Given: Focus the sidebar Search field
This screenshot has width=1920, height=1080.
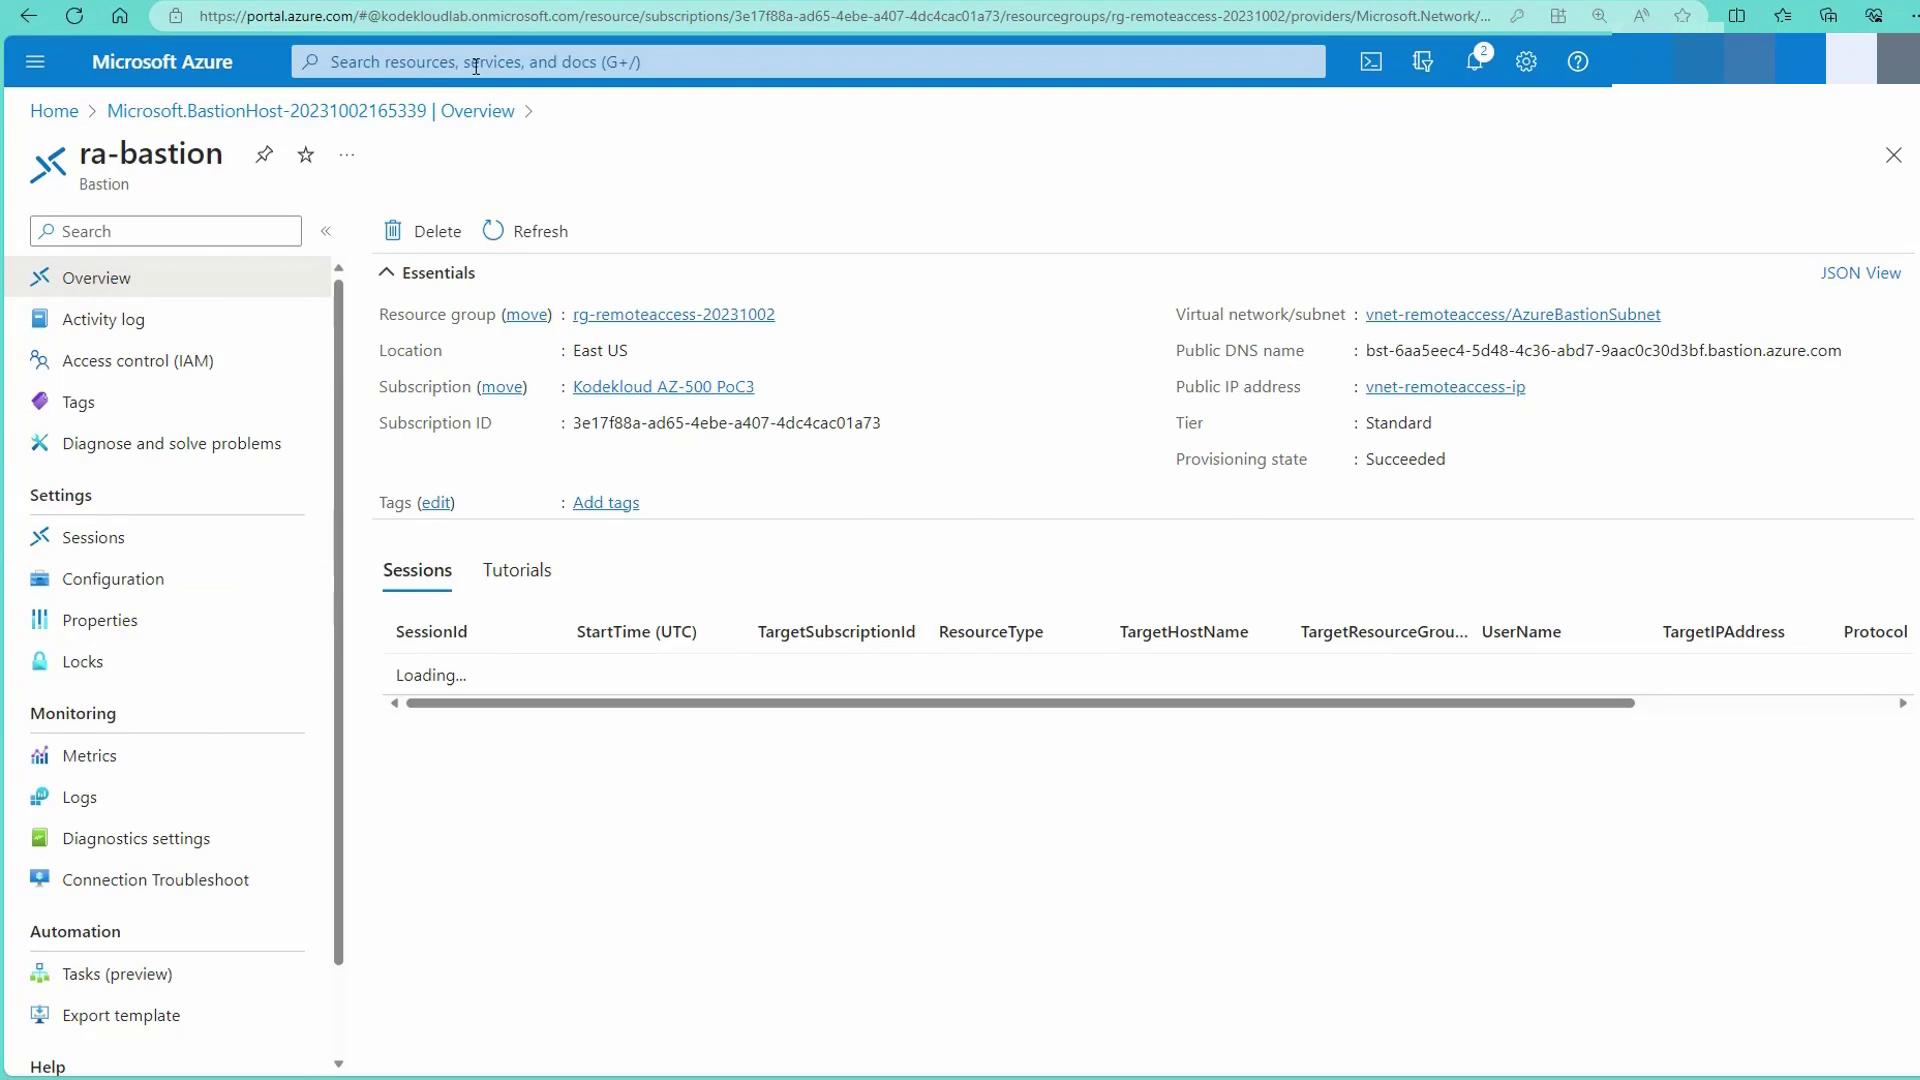Looking at the screenshot, I should pyautogui.click(x=166, y=231).
